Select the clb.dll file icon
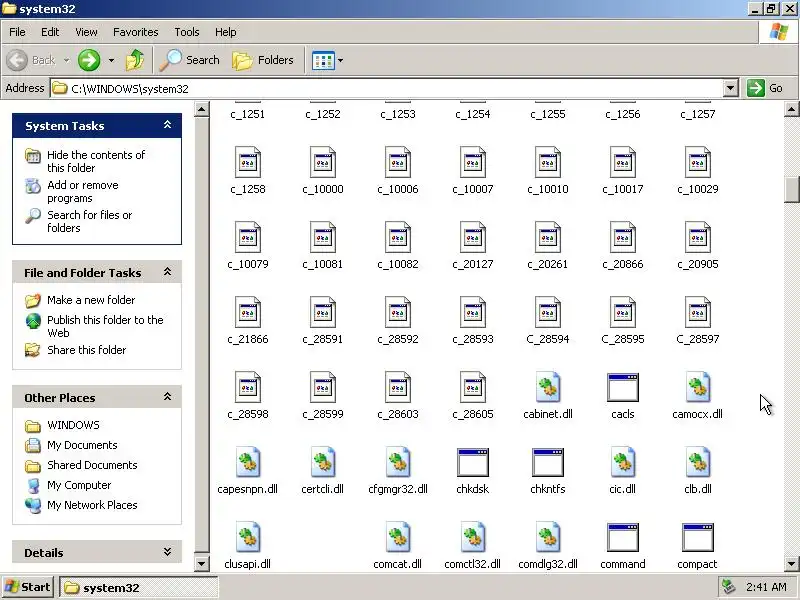This screenshot has width=800, height=600. [697, 462]
